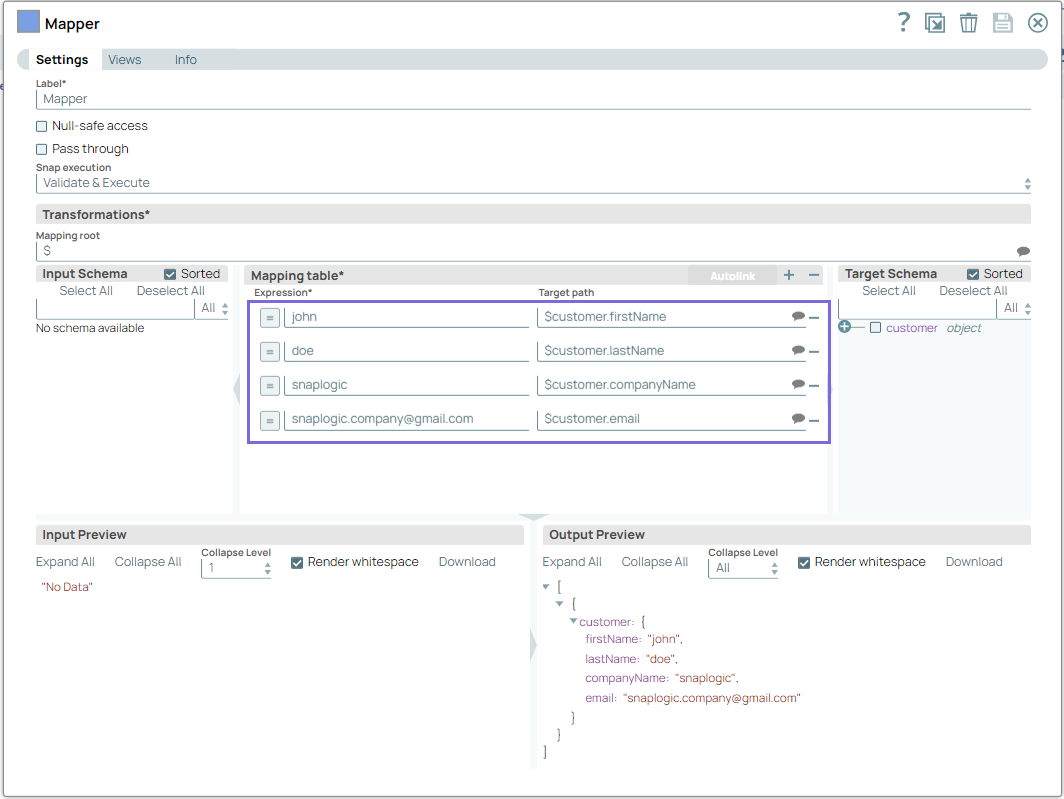
Task: Remove a mapping row with the minus icon
Action: coord(812,274)
